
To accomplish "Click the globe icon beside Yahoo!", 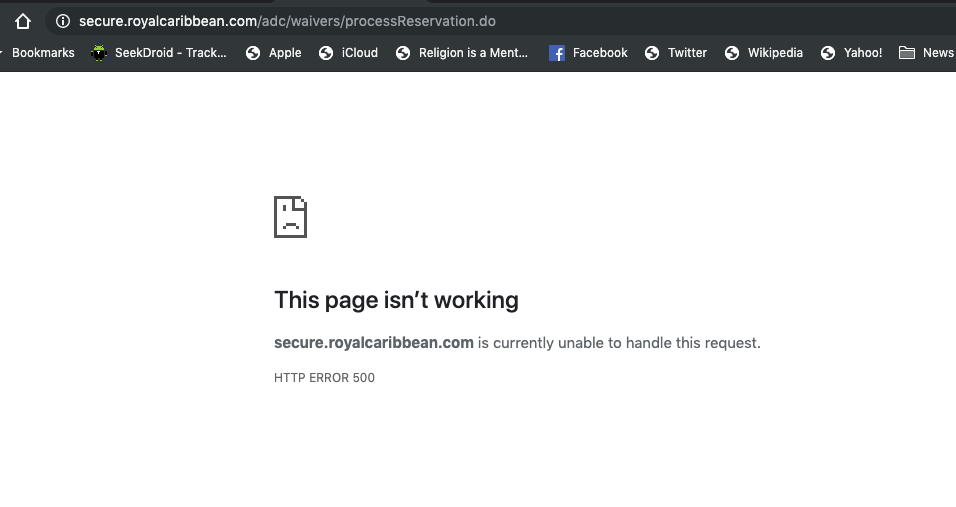I will click(828, 53).
